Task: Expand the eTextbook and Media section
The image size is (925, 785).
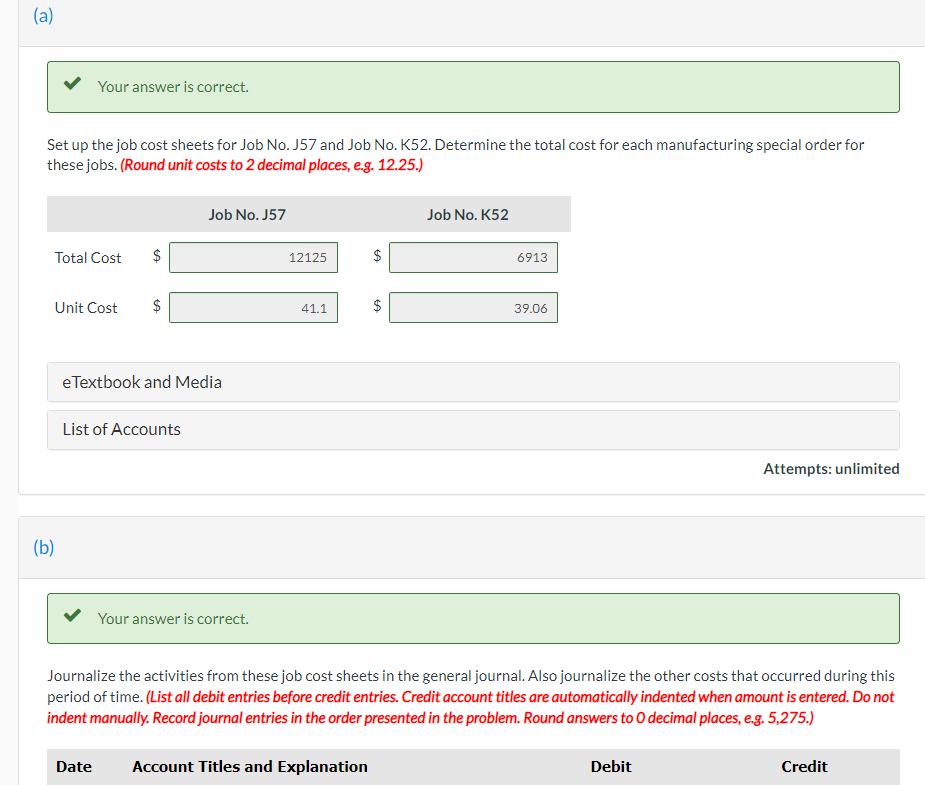Action: pyautogui.click(x=473, y=382)
